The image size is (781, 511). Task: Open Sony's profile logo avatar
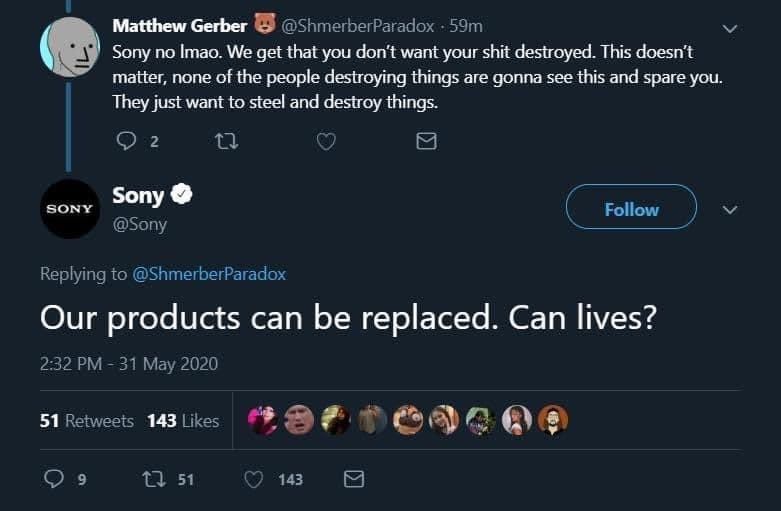70,209
